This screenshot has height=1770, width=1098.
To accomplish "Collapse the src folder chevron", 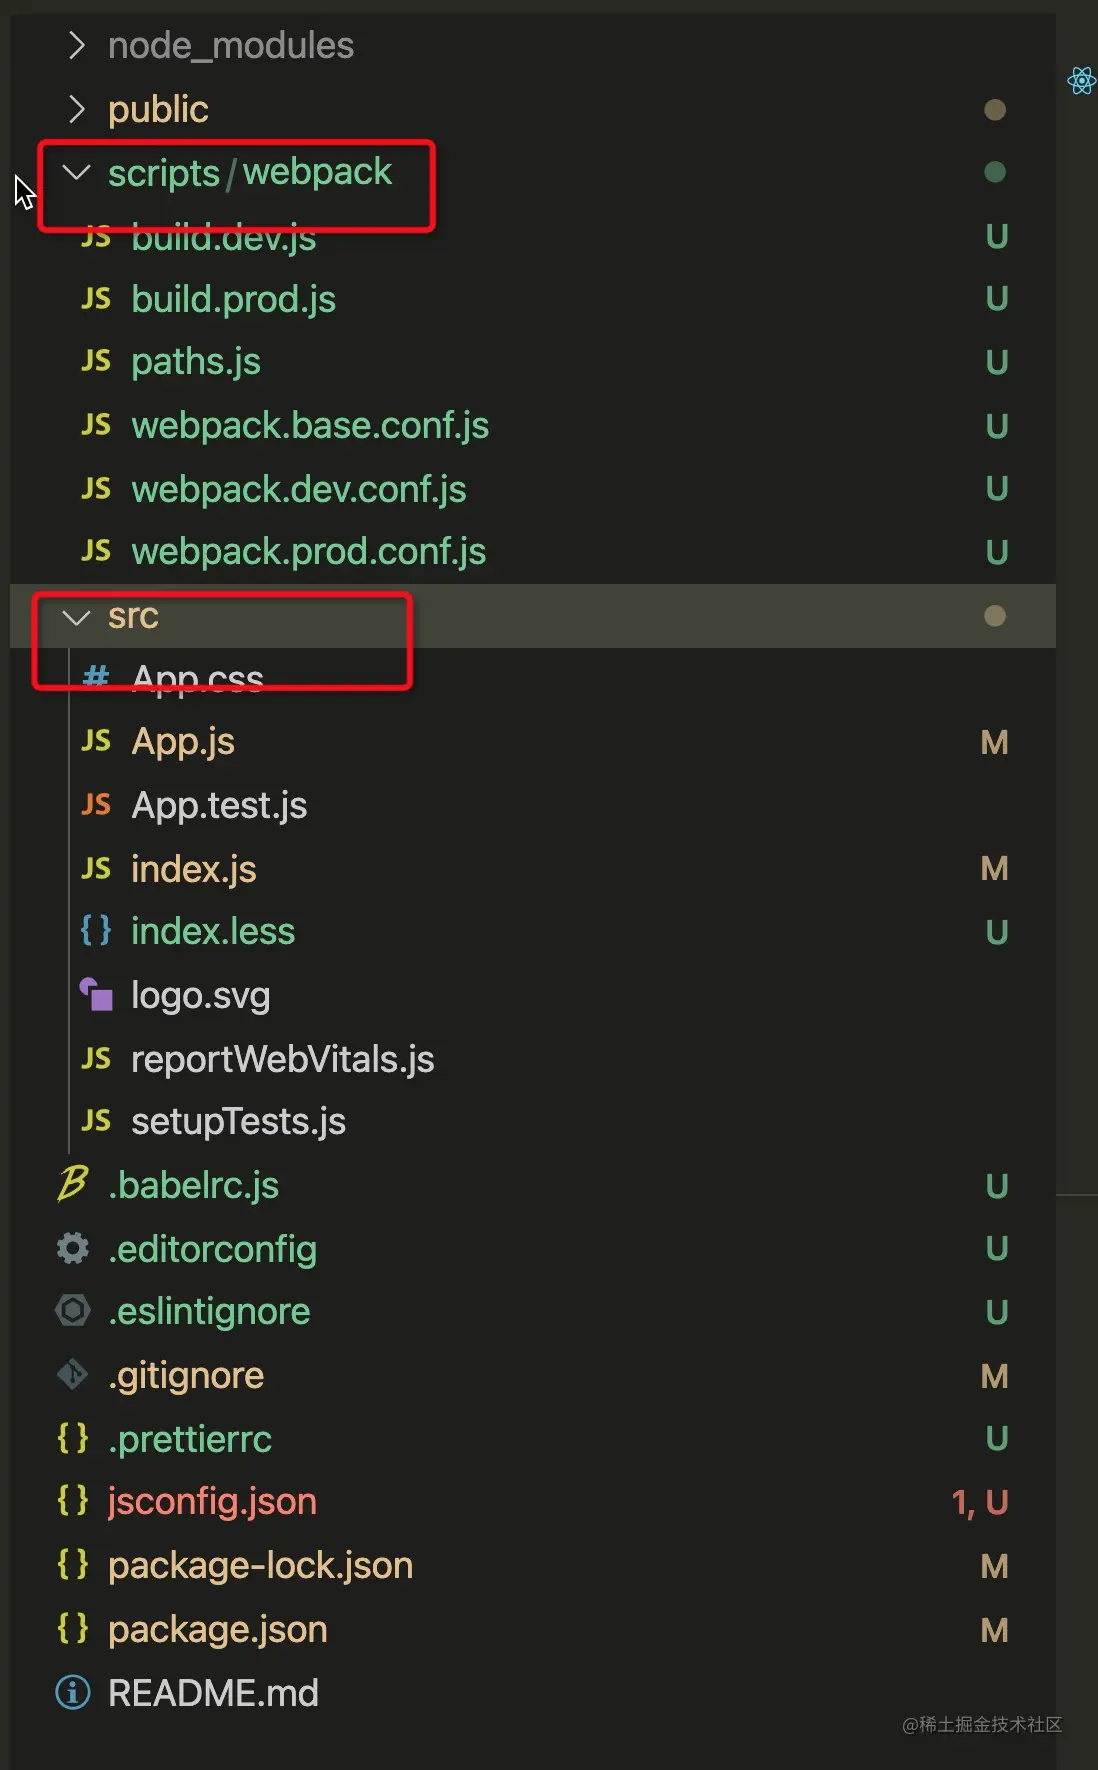I will tap(77, 617).
